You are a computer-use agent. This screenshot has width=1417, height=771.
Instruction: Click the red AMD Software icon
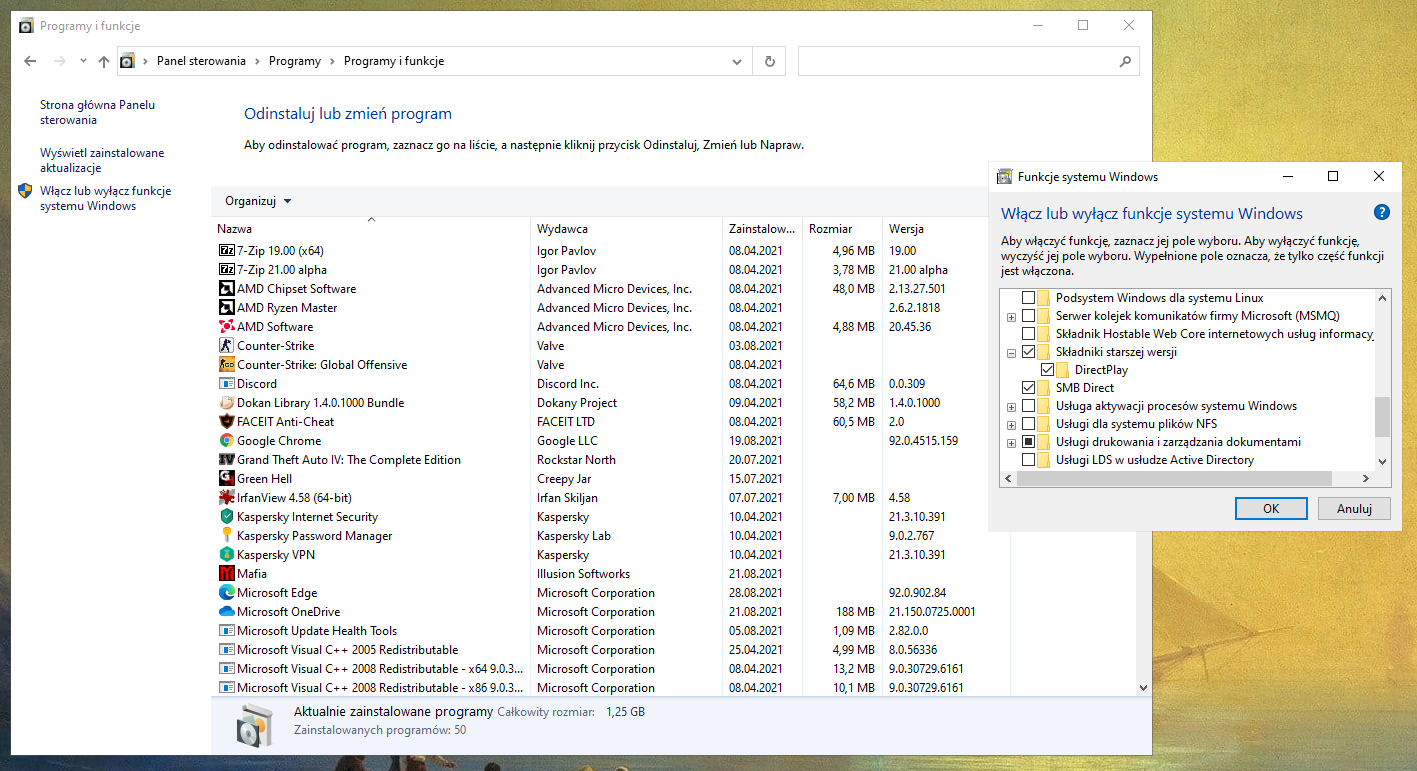[226, 327]
